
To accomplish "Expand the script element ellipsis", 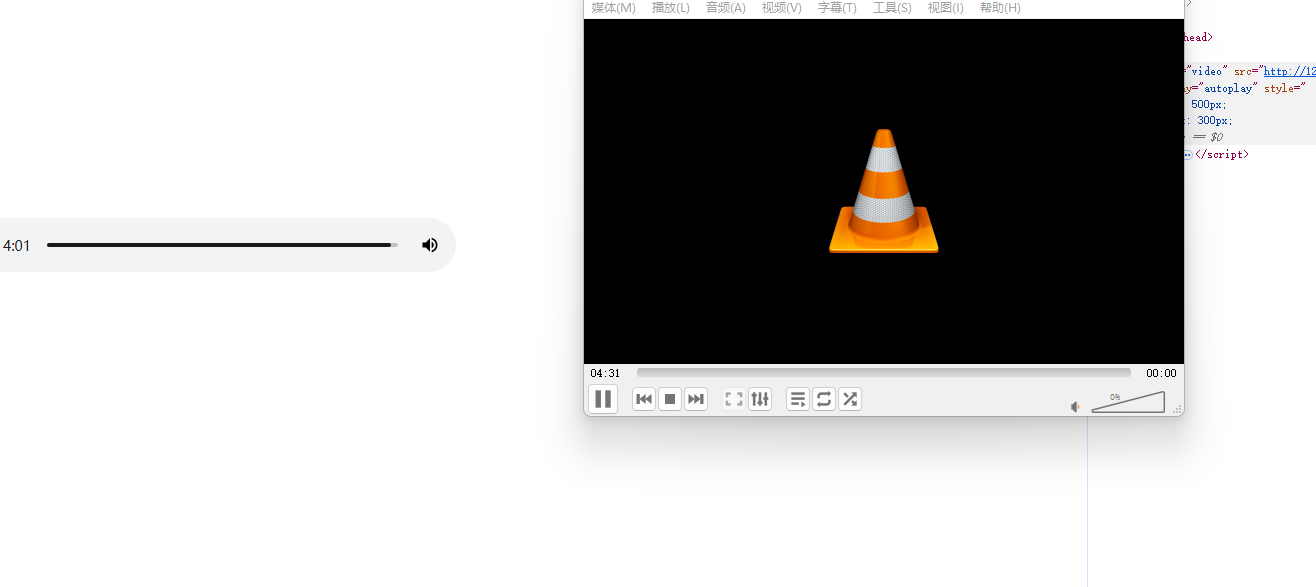I will coord(1188,155).
